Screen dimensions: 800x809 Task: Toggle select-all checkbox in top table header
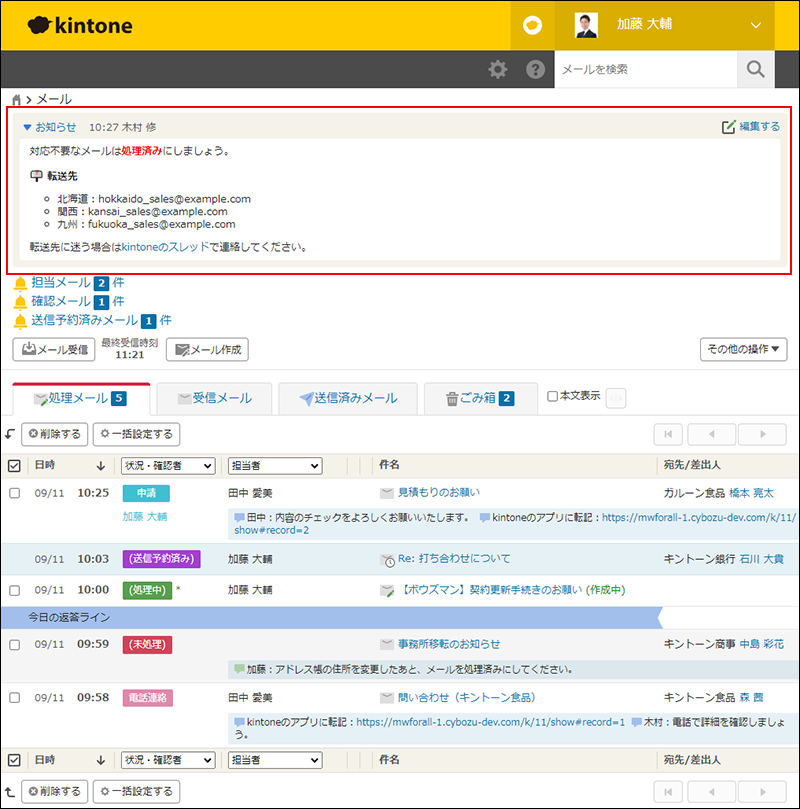coord(15,465)
